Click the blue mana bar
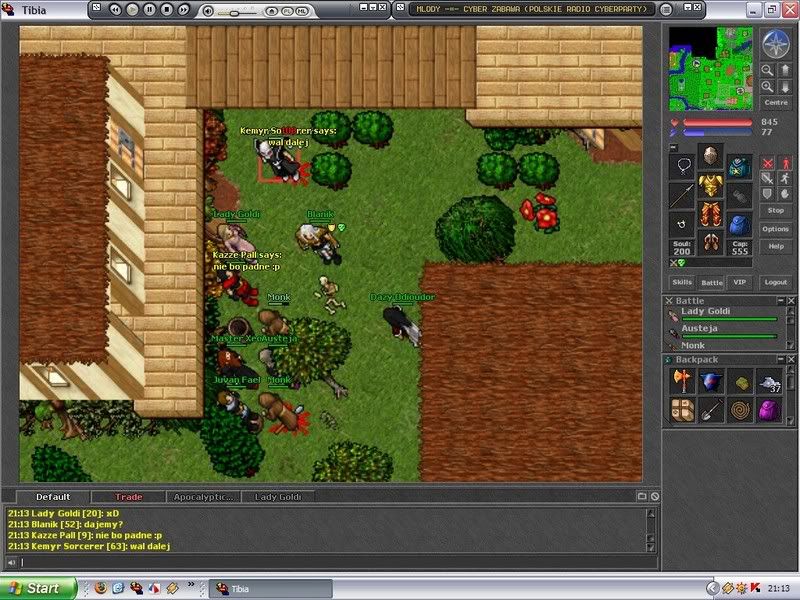The image size is (800, 600). click(x=717, y=133)
